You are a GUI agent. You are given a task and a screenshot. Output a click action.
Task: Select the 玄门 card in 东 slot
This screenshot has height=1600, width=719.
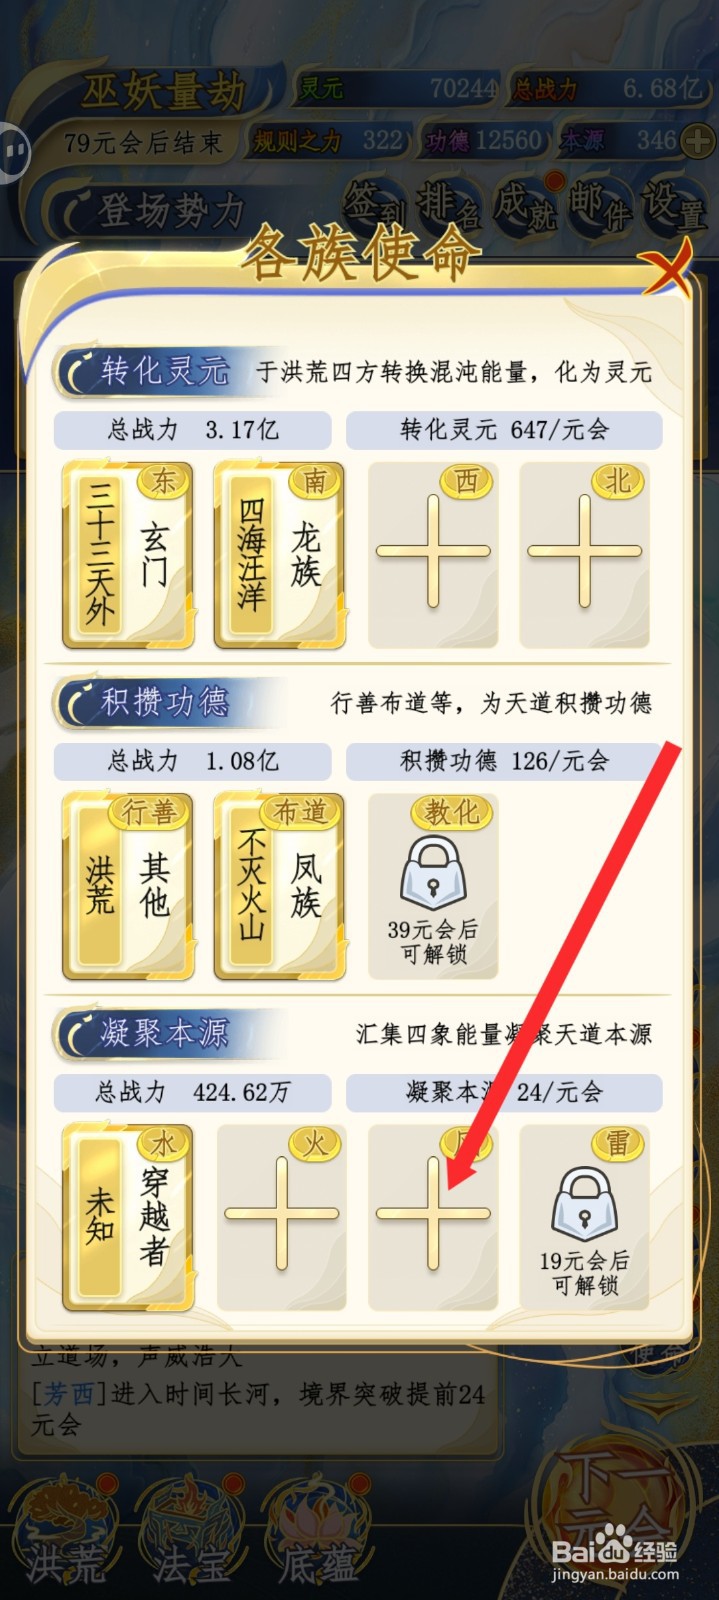click(x=129, y=555)
